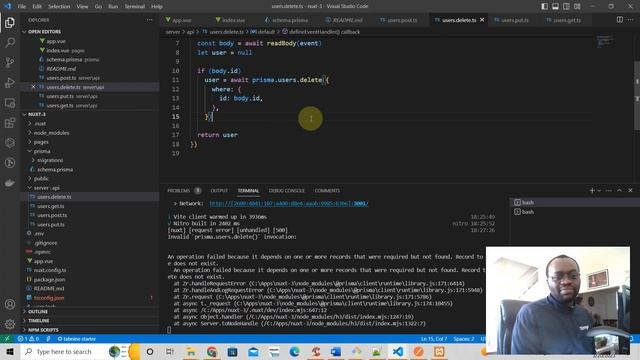Click the editor minimap preview

click(x=604, y=41)
